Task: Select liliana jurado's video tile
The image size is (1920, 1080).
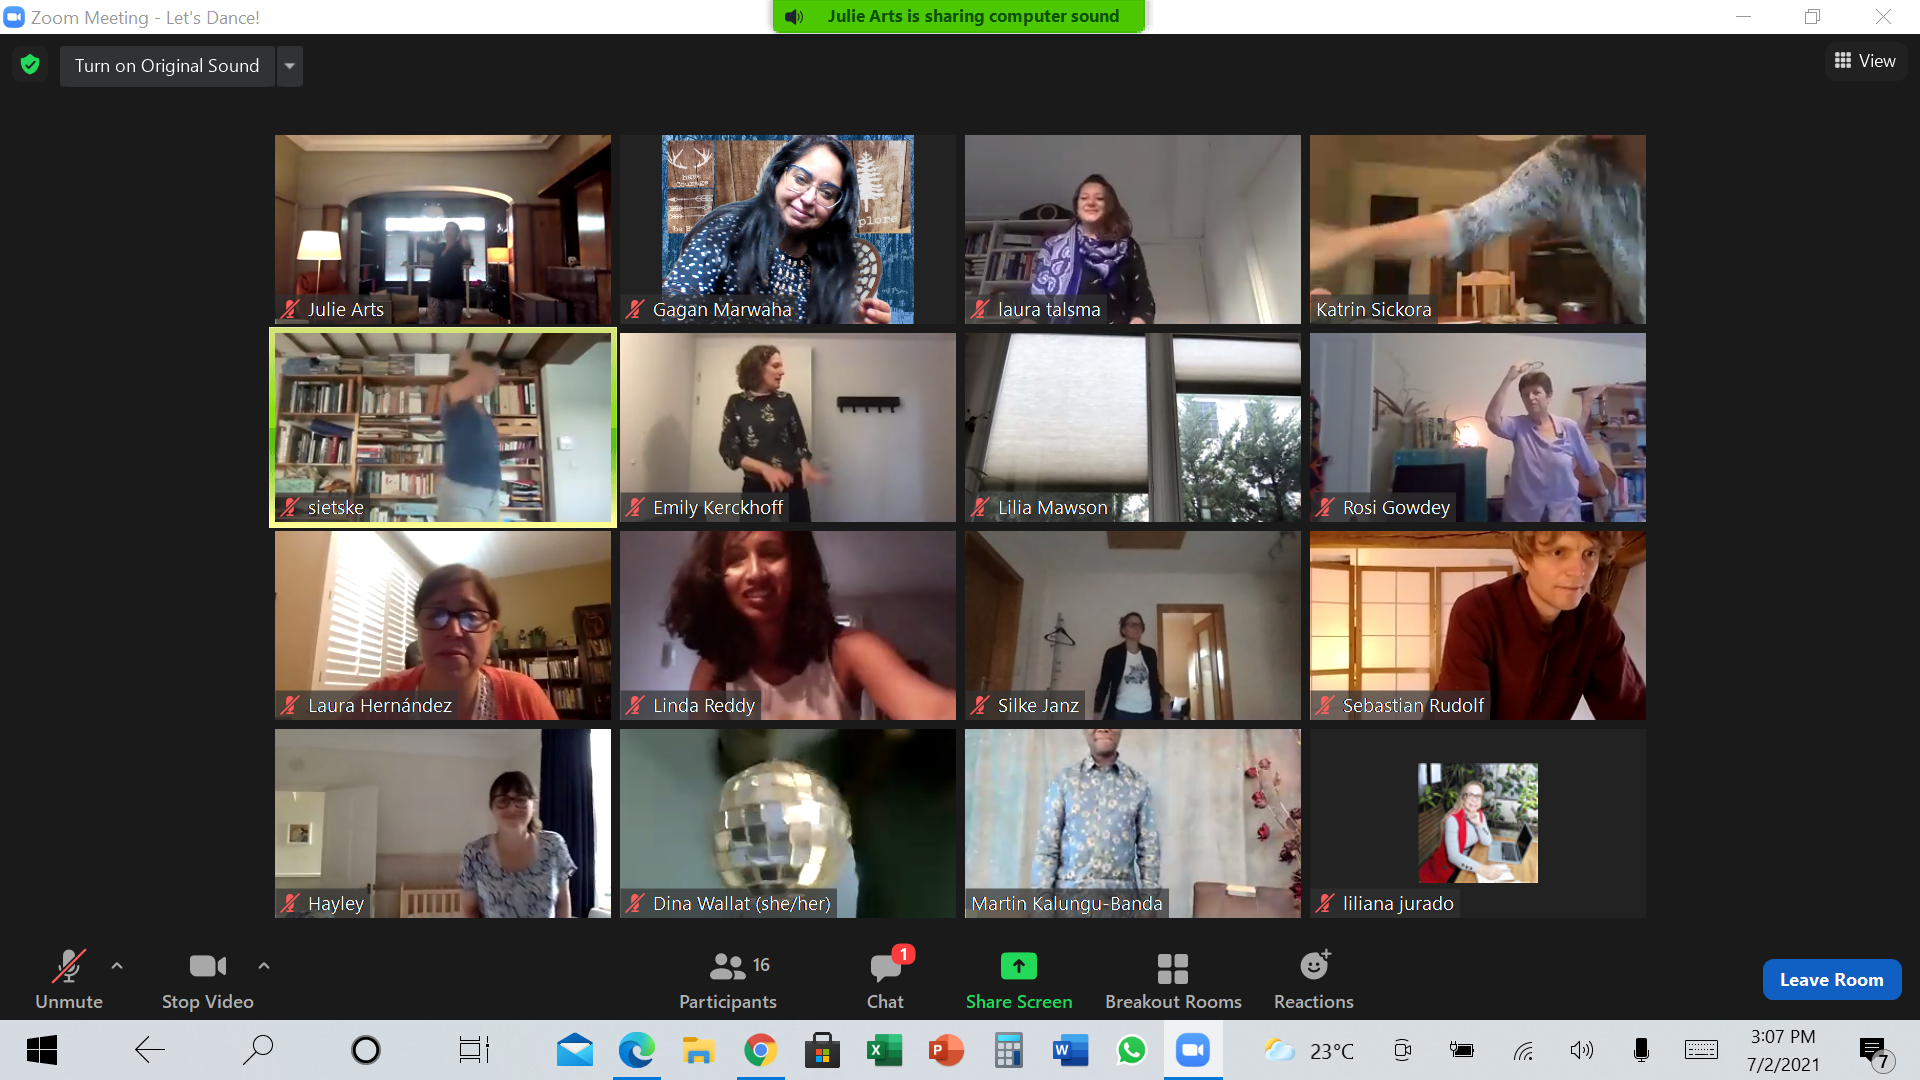Action: pos(1477,823)
